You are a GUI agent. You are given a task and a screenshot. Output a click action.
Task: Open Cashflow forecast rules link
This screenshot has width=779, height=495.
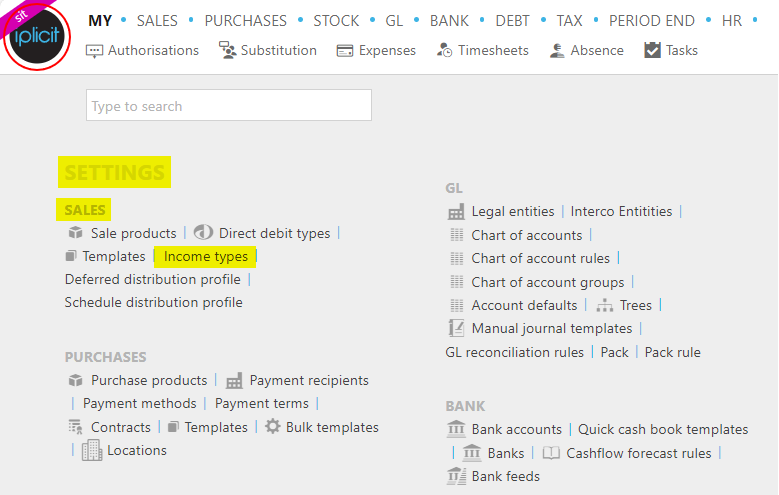[x=639, y=453]
